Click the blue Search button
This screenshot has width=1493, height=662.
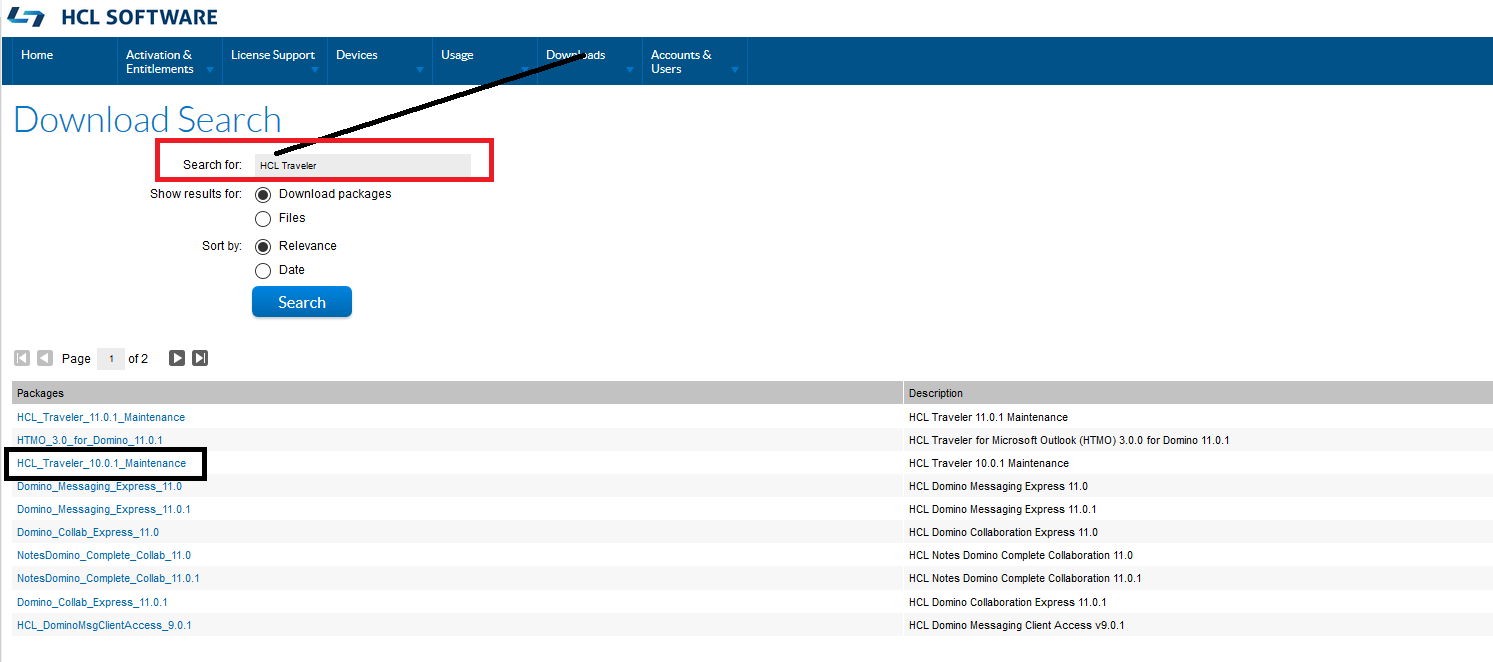tap(302, 302)
